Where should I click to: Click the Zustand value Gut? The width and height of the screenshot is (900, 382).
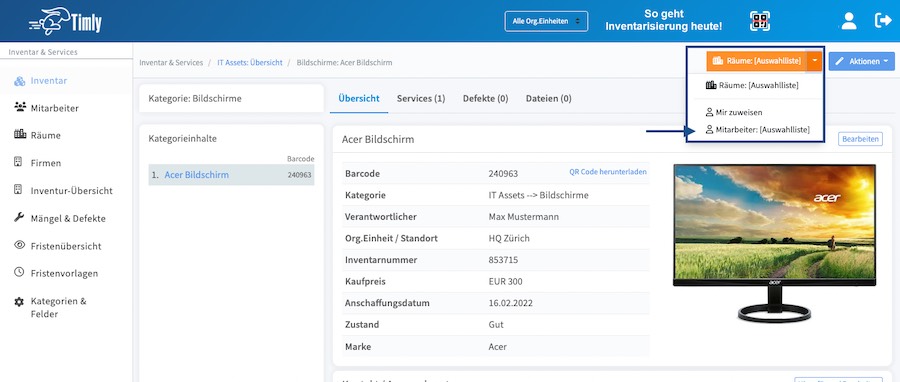pos(496,325)
